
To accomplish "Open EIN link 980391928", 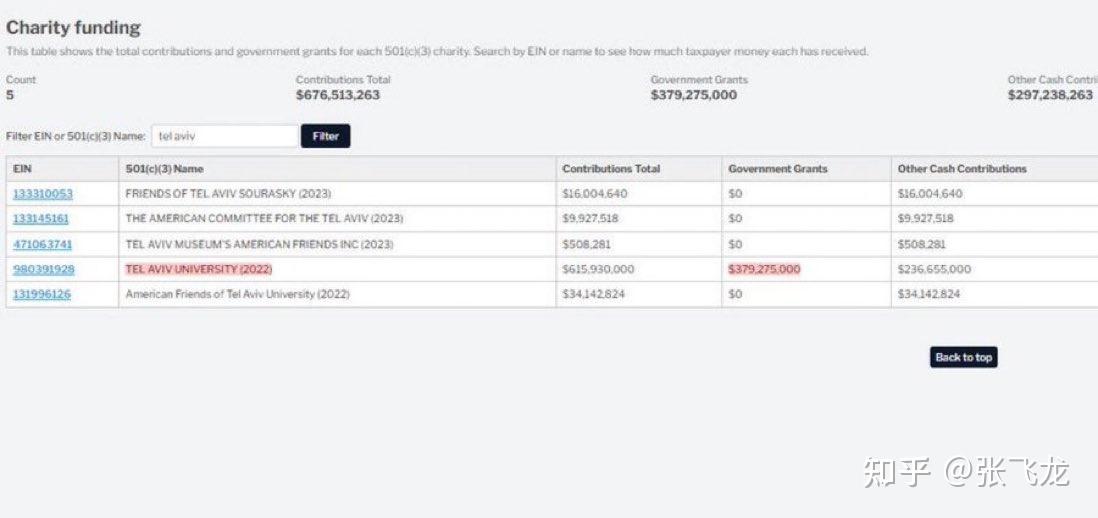I will pyautogui.click(x=43, y=270).
